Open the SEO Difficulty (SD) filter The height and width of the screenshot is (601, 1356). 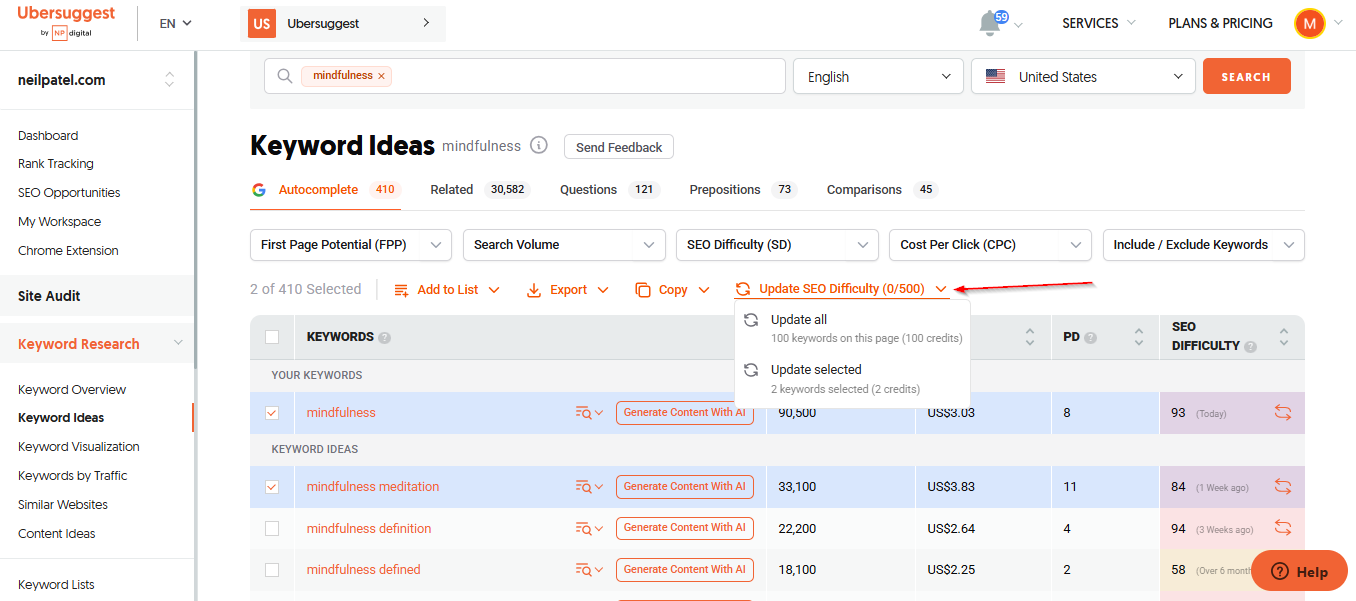[777, 244]
